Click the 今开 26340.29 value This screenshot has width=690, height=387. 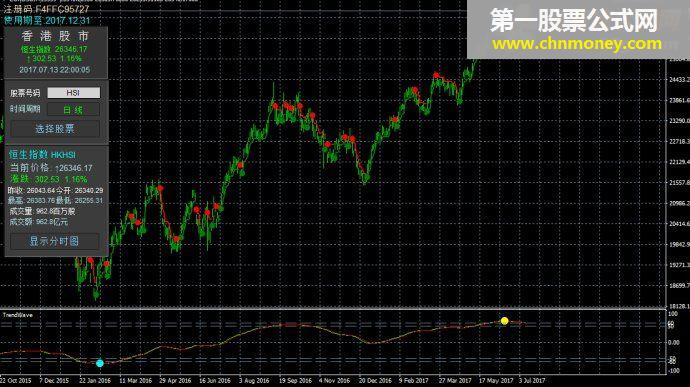click(x=80, y=190)
